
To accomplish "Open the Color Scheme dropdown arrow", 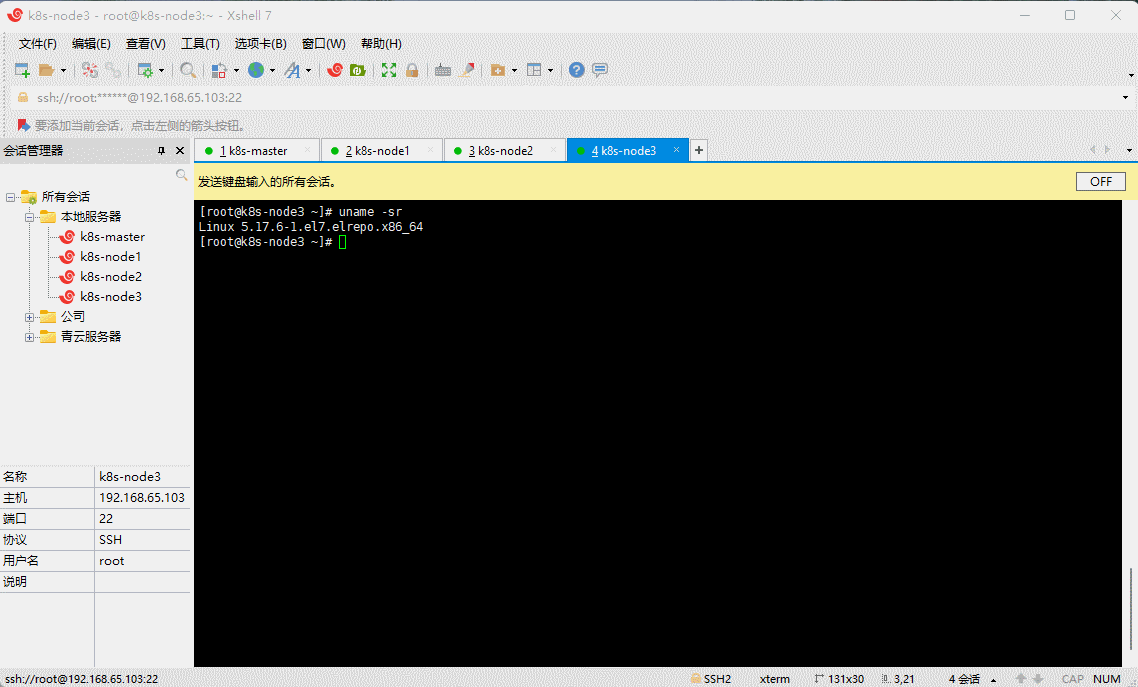I will click(x=236, y=70).
